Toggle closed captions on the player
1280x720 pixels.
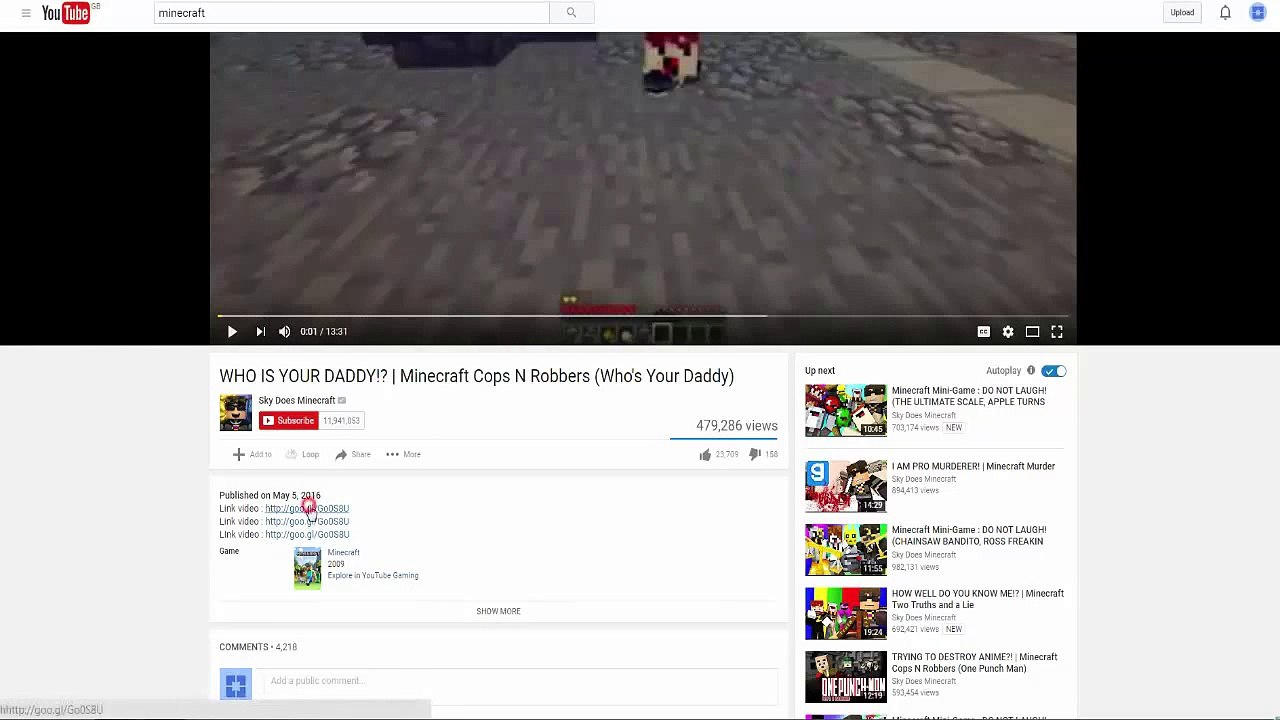[x=984, y=332]
